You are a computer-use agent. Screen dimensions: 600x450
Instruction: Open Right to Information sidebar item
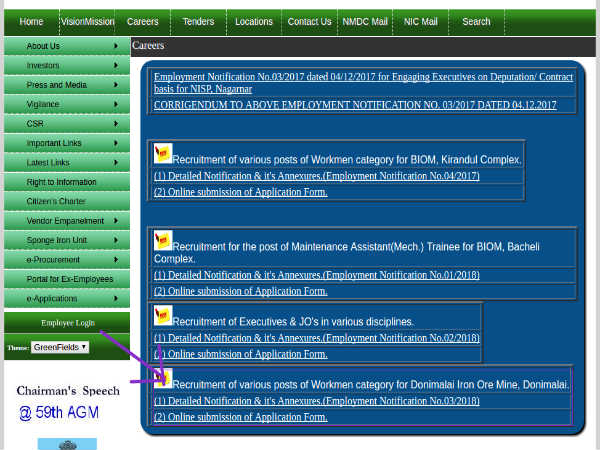click(x=67, y=182)
